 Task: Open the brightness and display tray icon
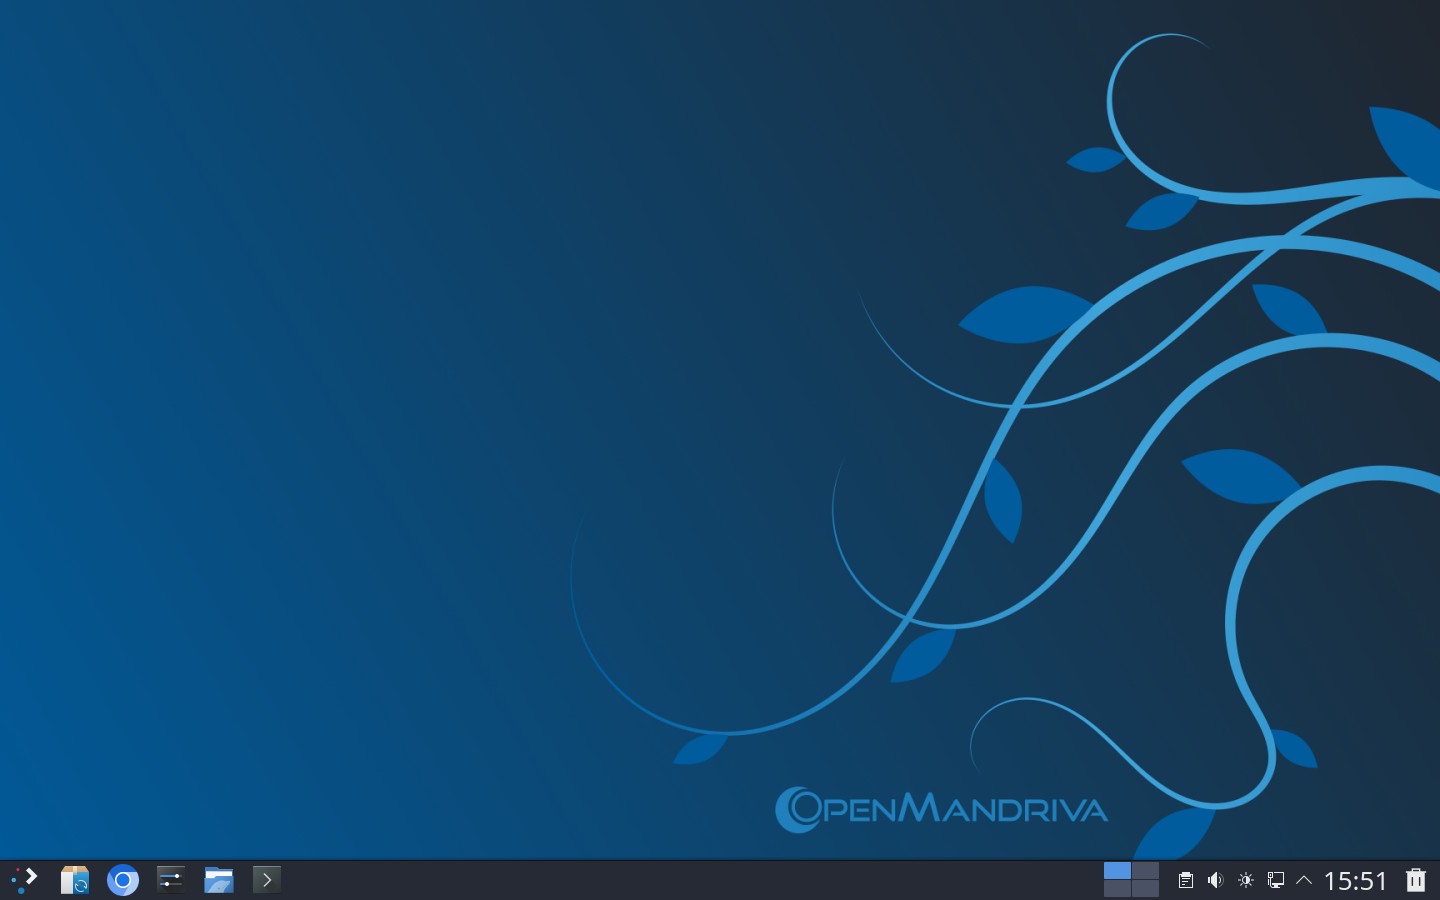(1245, 881)
